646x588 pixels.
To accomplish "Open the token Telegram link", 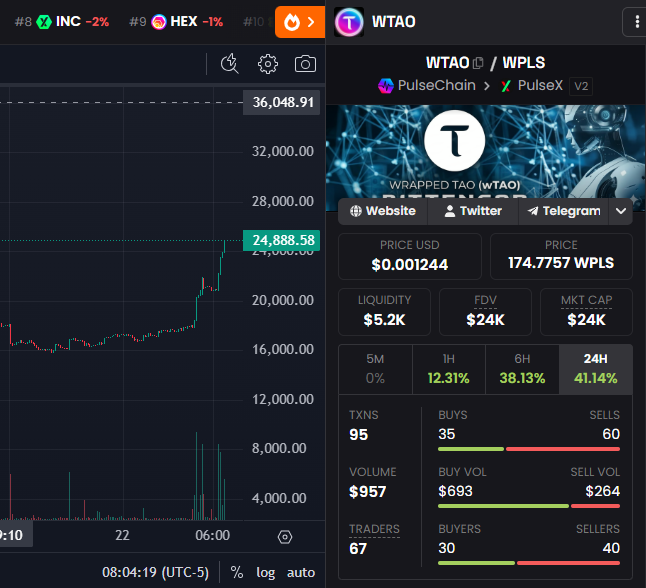I will pyautogui.click(x=564, y=211).
